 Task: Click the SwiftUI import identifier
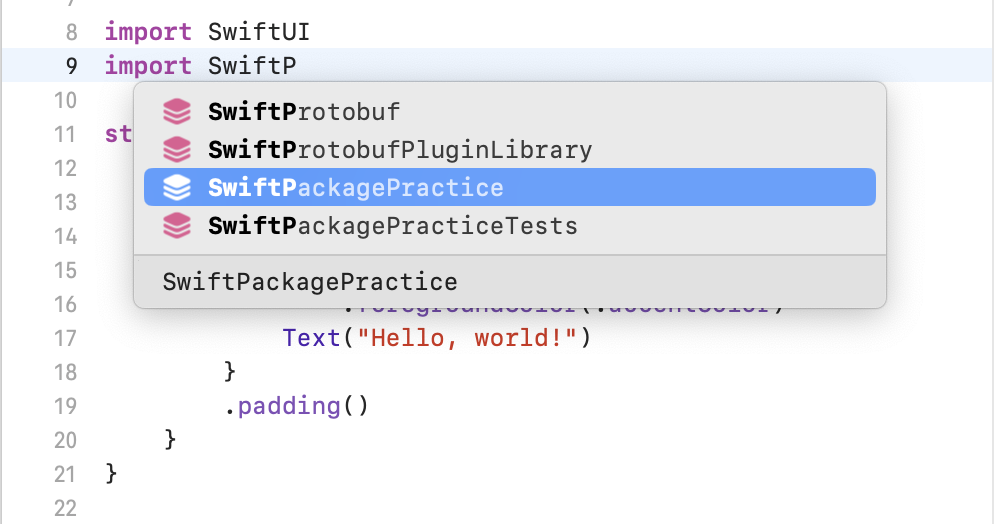[x=259, y=32]
